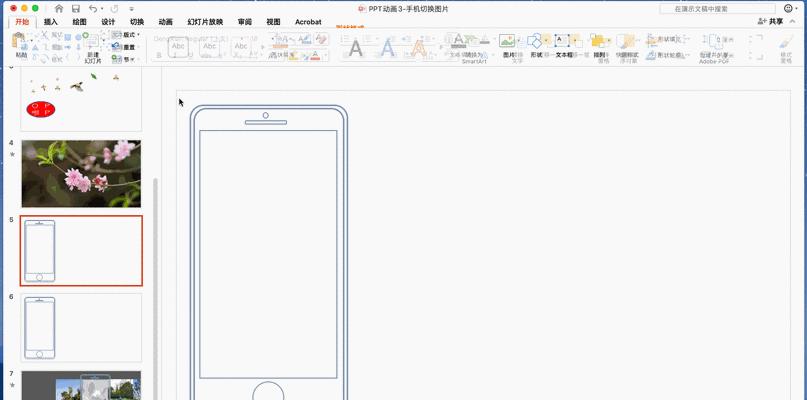The image size is (807, 400).
Task: Select slide 3 thumbnail with red oval
Action: pos(81,99)
